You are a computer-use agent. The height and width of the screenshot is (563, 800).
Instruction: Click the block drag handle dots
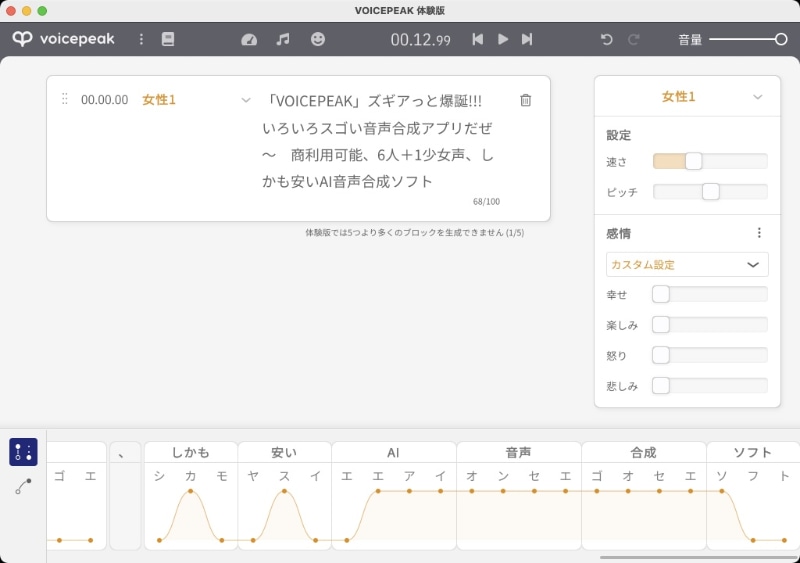click(65, 99)
